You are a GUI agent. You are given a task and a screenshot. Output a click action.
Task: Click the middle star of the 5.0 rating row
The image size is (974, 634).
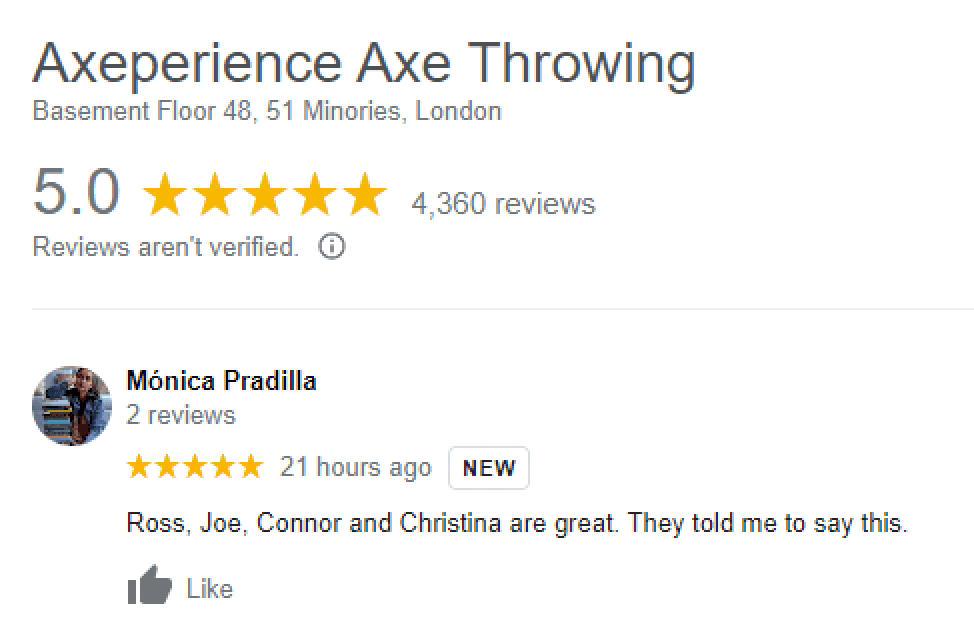[x=267, y=196]
